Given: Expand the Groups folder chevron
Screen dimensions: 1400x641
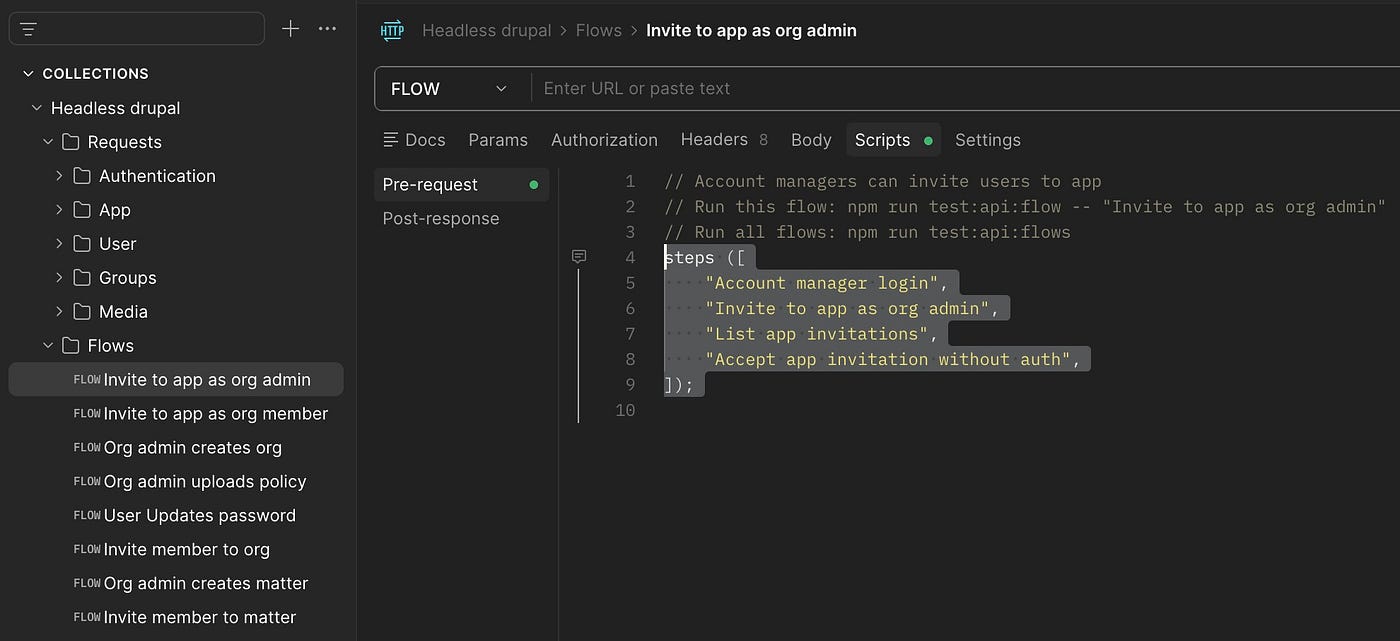Looking at the screenshot, I should pos(59,278).
